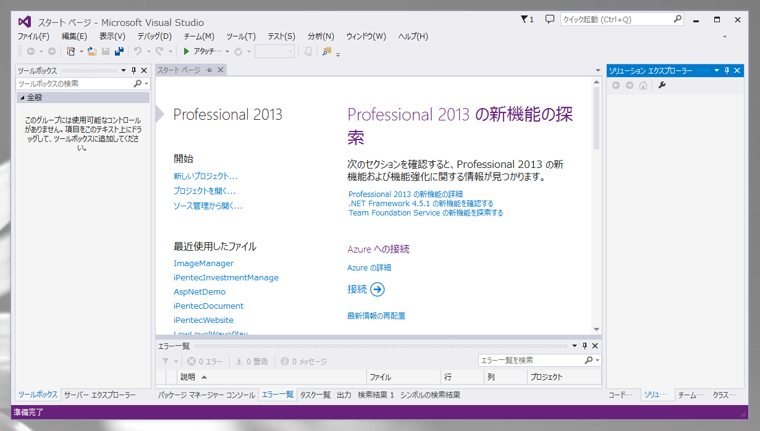Click the forward icon in Solution Explorer
The image size is (760, 431).
tap(629, 85)
